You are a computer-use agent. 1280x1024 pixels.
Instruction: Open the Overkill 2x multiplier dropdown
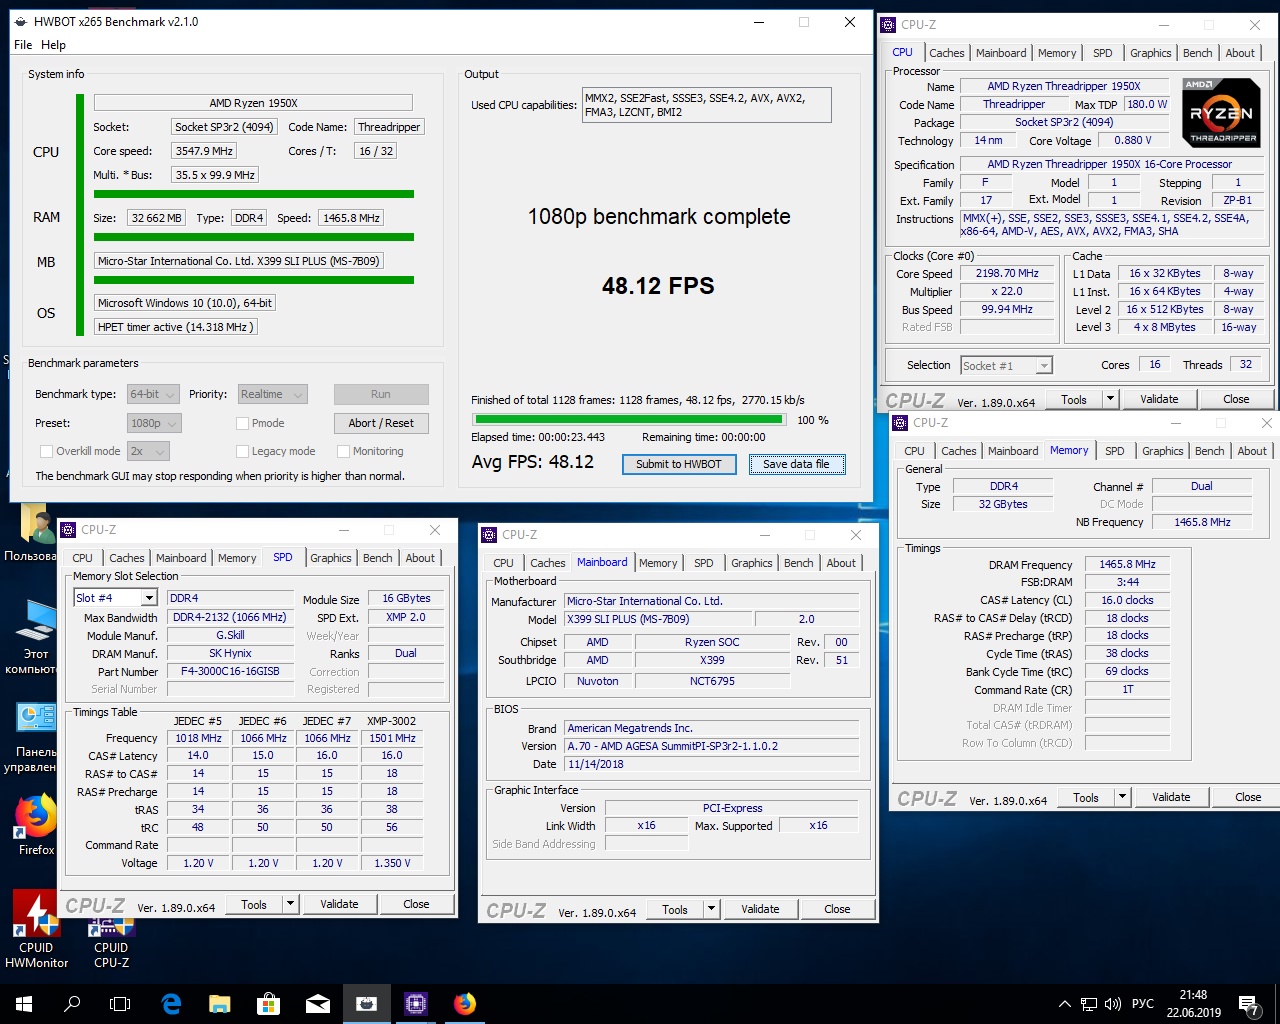[148, 451]
